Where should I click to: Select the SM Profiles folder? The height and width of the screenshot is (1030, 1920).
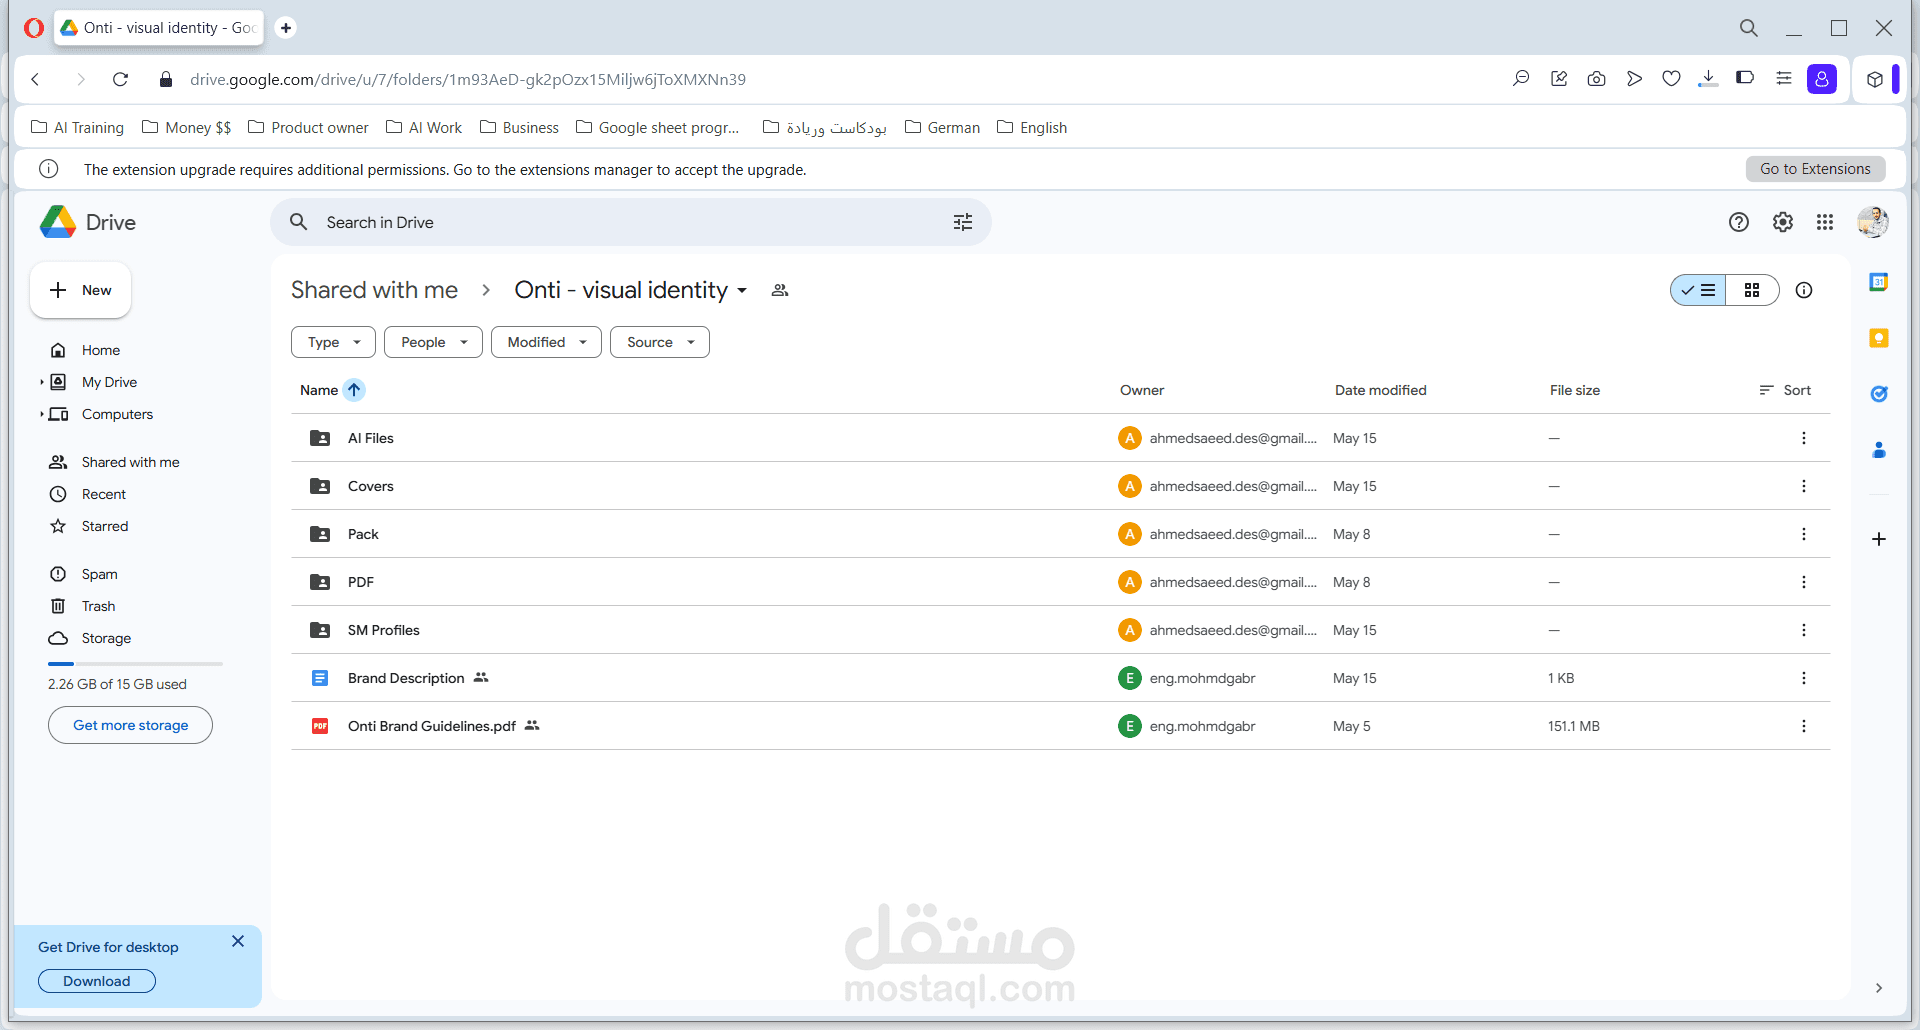click(1060, 630)
